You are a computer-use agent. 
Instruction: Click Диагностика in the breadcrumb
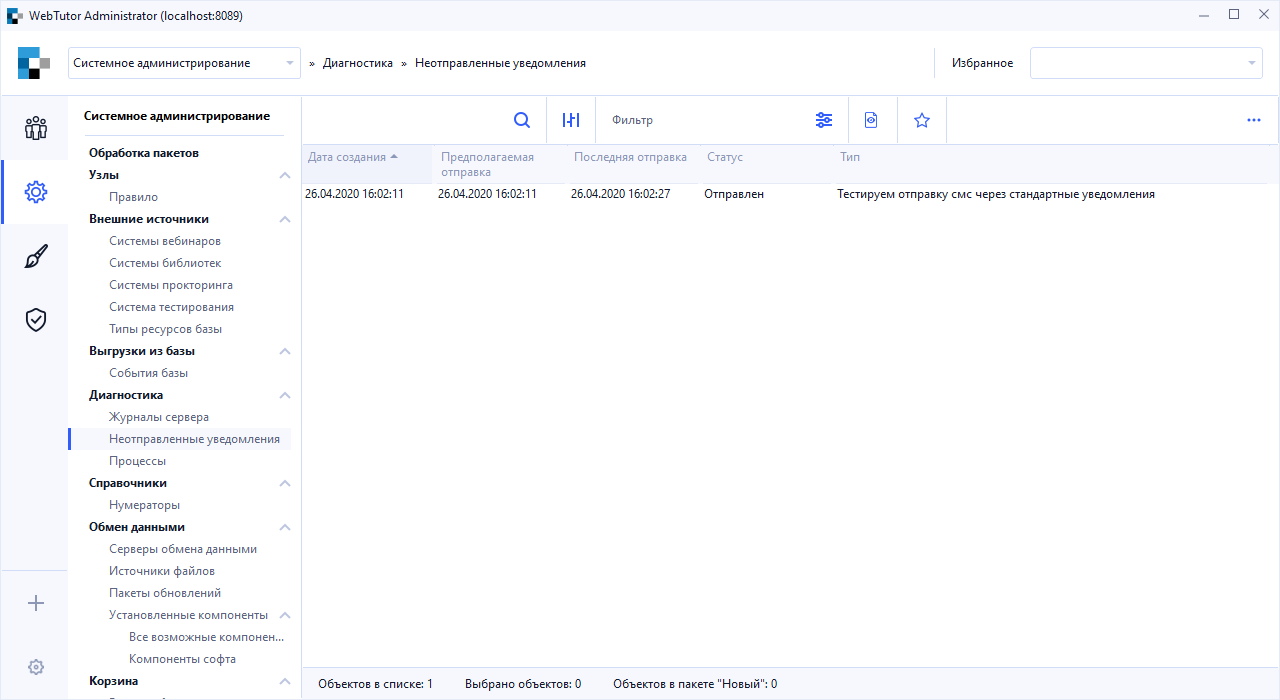358,63
